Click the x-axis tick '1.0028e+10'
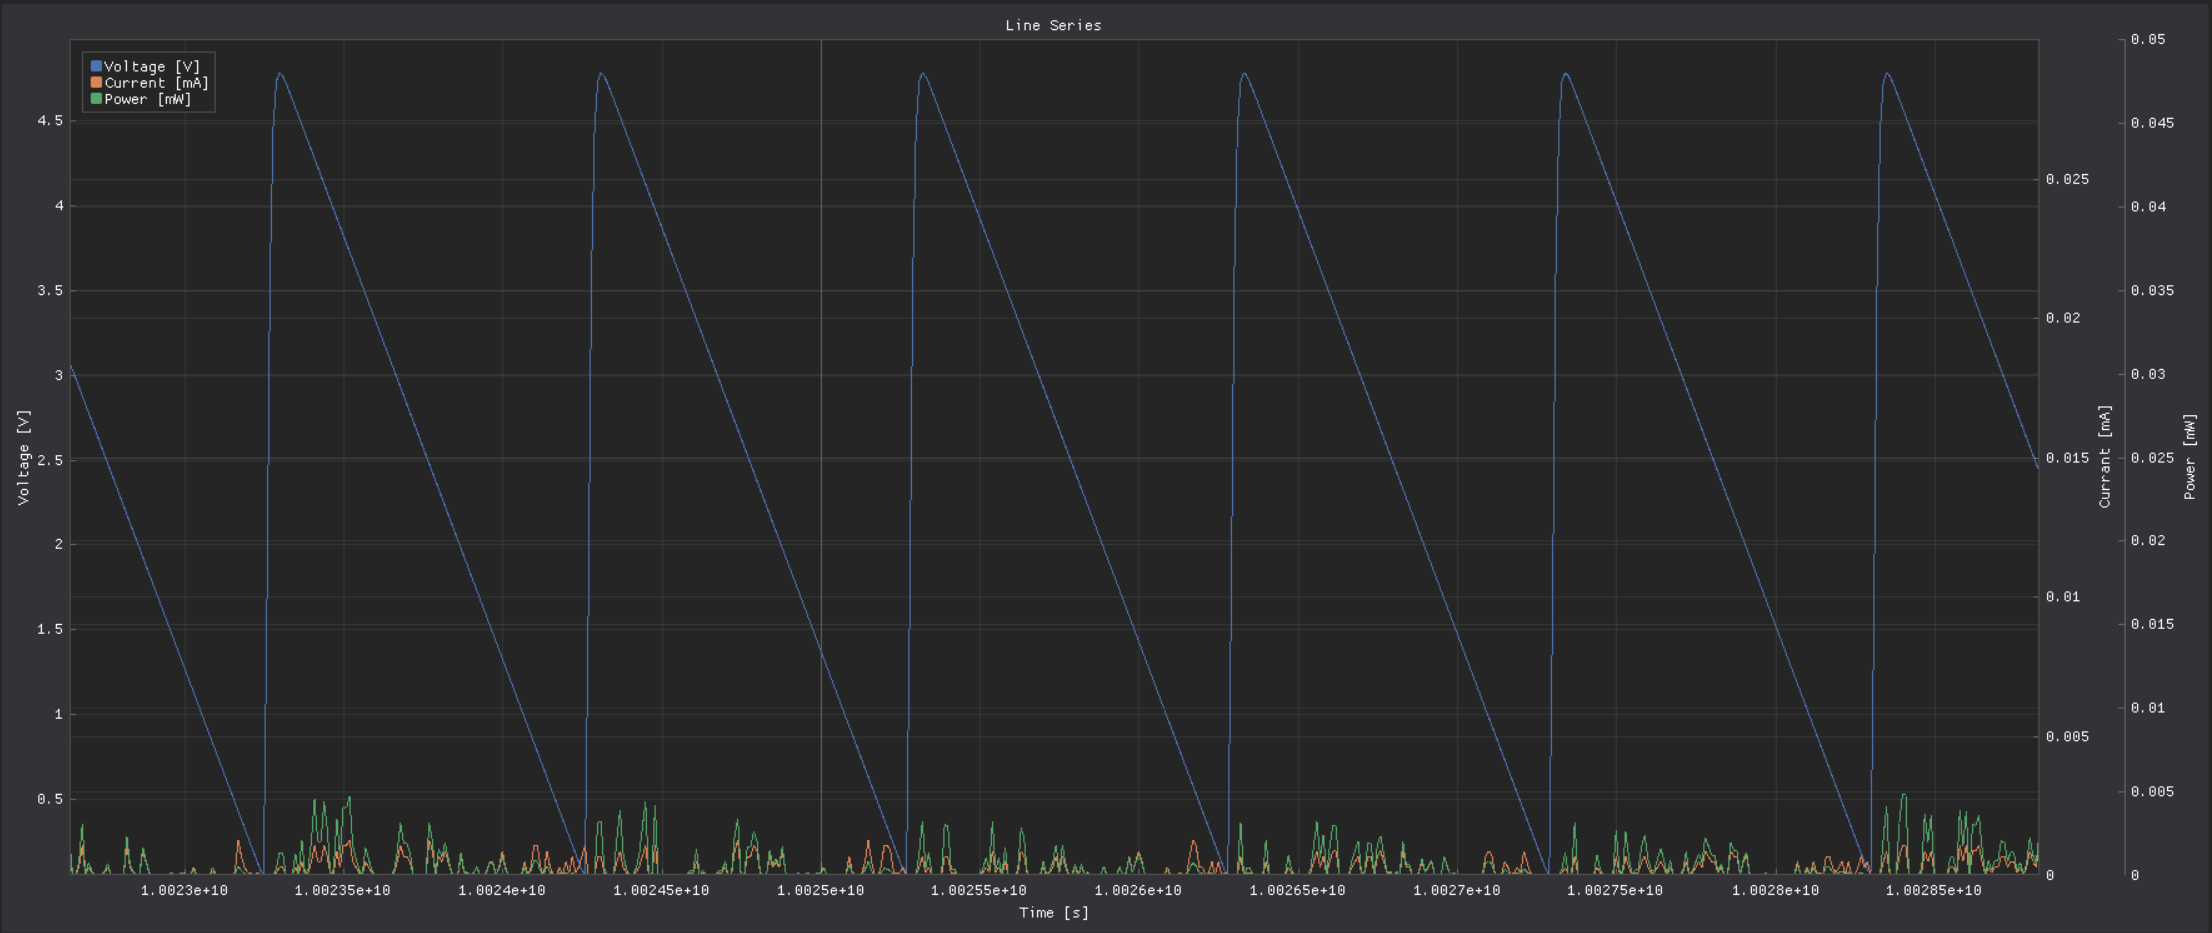Viewport: 2212px width, 933px height. coord(1775,890)
